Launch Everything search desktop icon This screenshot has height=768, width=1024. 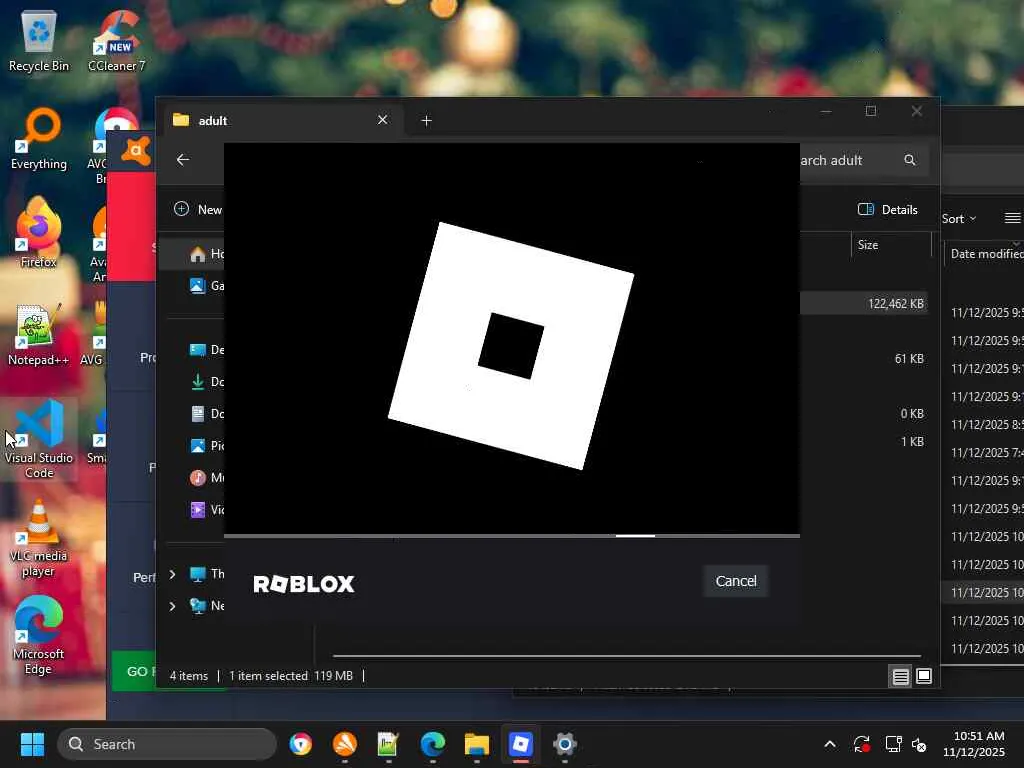pos(39,139)
